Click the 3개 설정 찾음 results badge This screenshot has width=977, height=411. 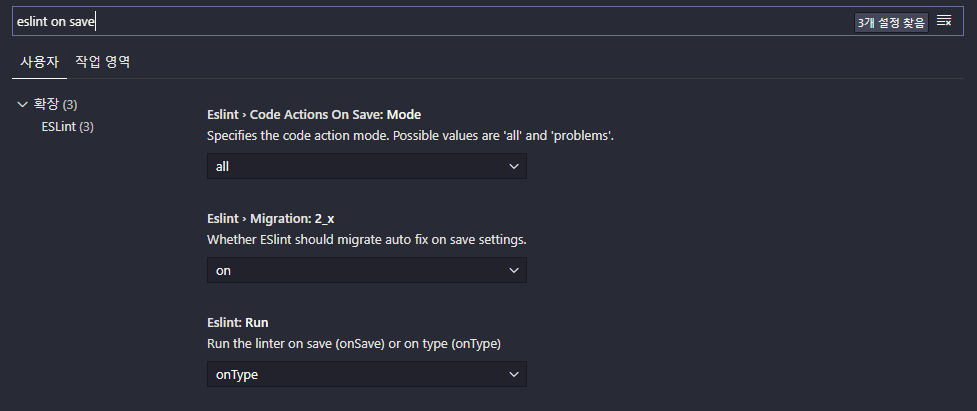tap(891, 22)
